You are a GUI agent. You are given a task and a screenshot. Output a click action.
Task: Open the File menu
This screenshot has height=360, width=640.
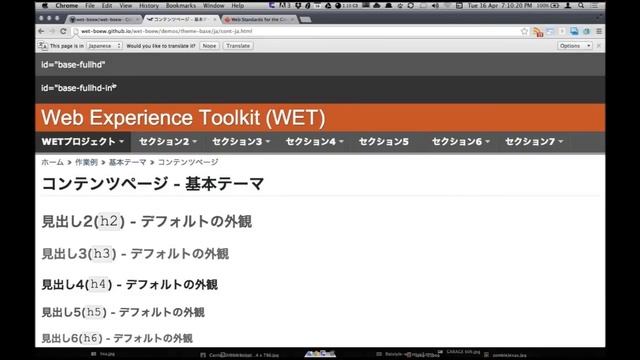[90, 6]
